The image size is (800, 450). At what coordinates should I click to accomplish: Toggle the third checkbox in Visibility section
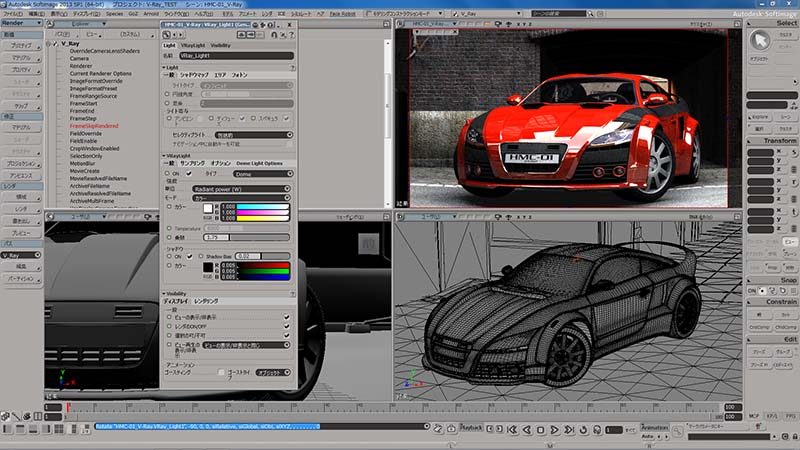(x=287, y=335)
